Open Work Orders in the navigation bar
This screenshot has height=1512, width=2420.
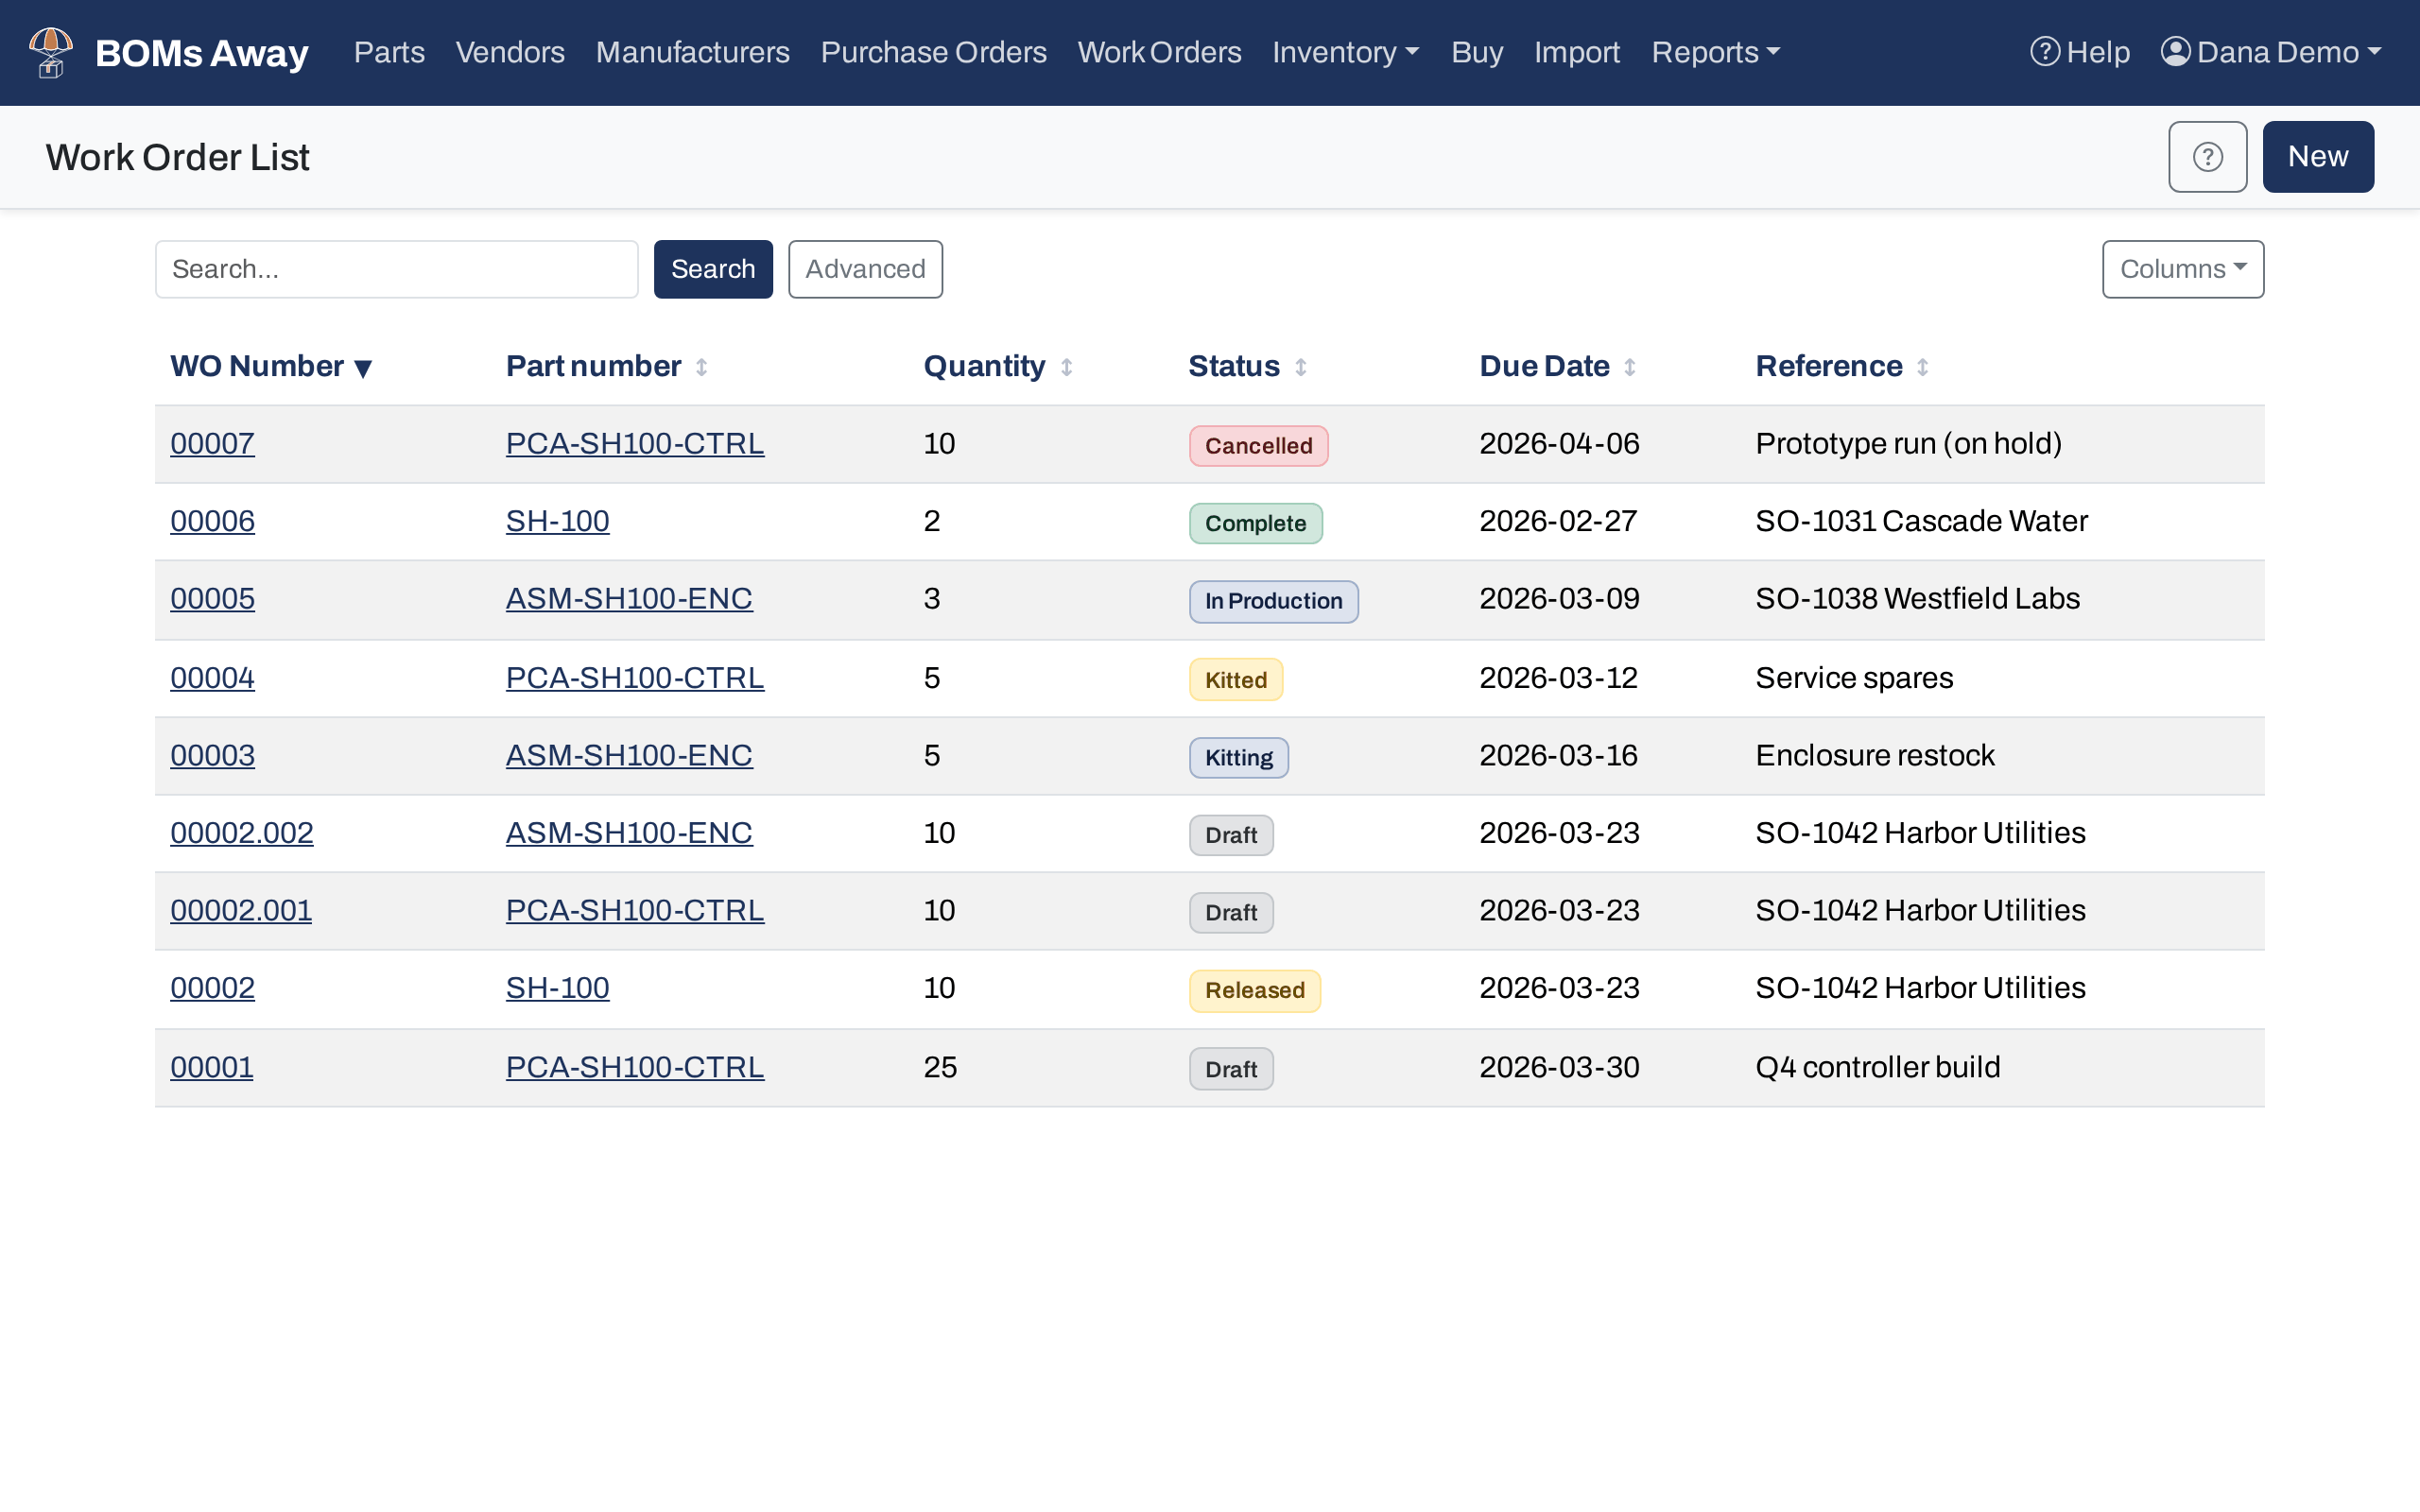(1159, 52)
